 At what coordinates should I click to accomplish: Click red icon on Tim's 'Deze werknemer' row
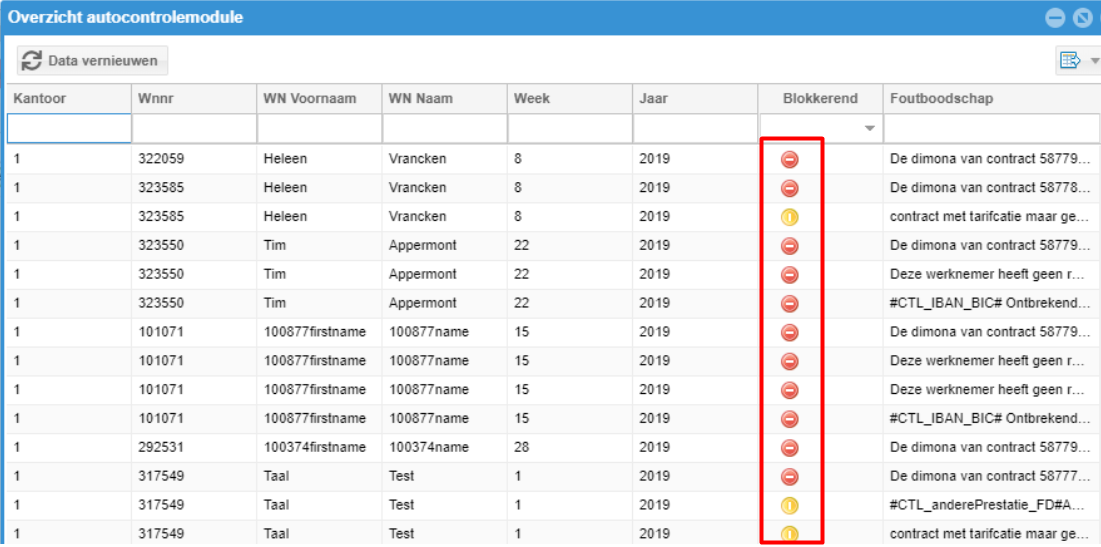click(x=790, y=275)
